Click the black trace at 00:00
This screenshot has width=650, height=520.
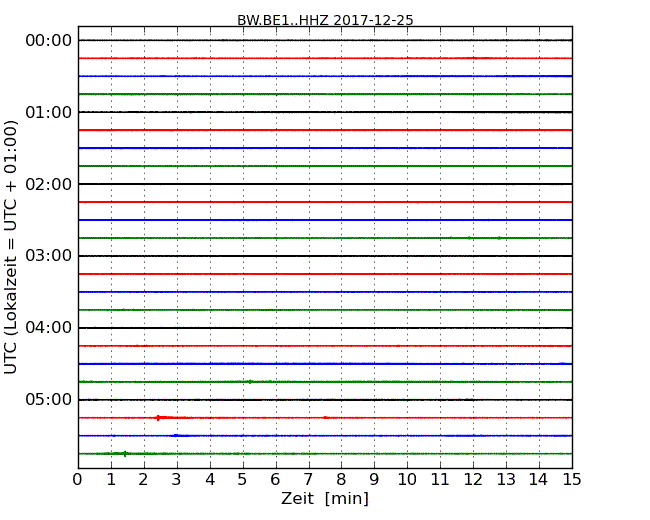click(x=325, y=40)
